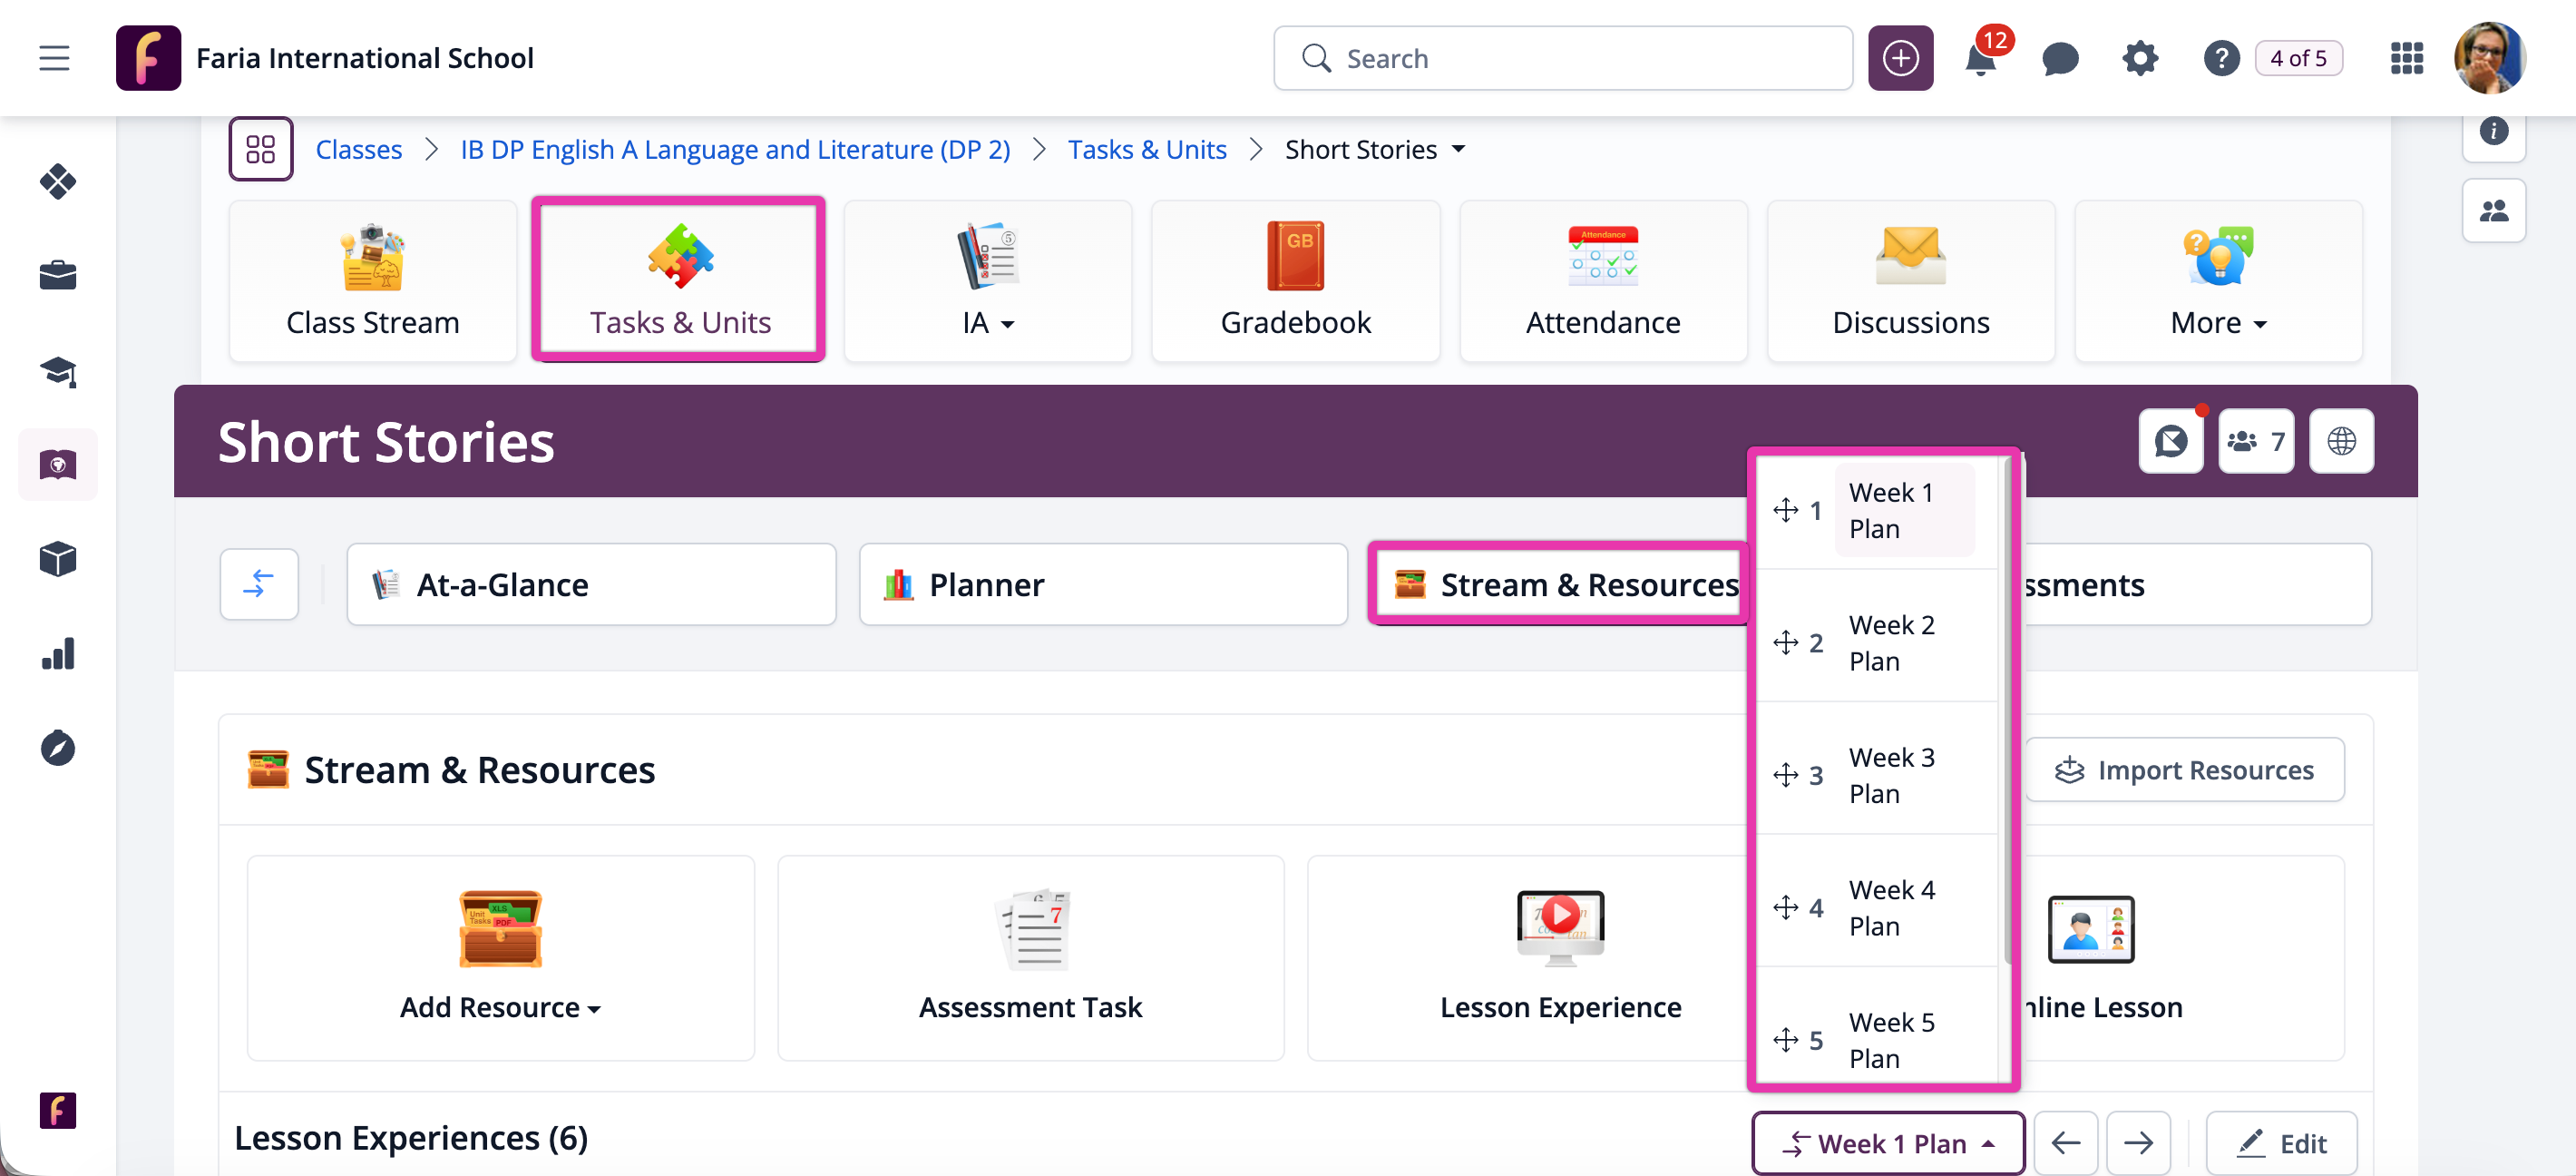
Task: Click the globe icon in unit header
Action: pos(2341,441)
